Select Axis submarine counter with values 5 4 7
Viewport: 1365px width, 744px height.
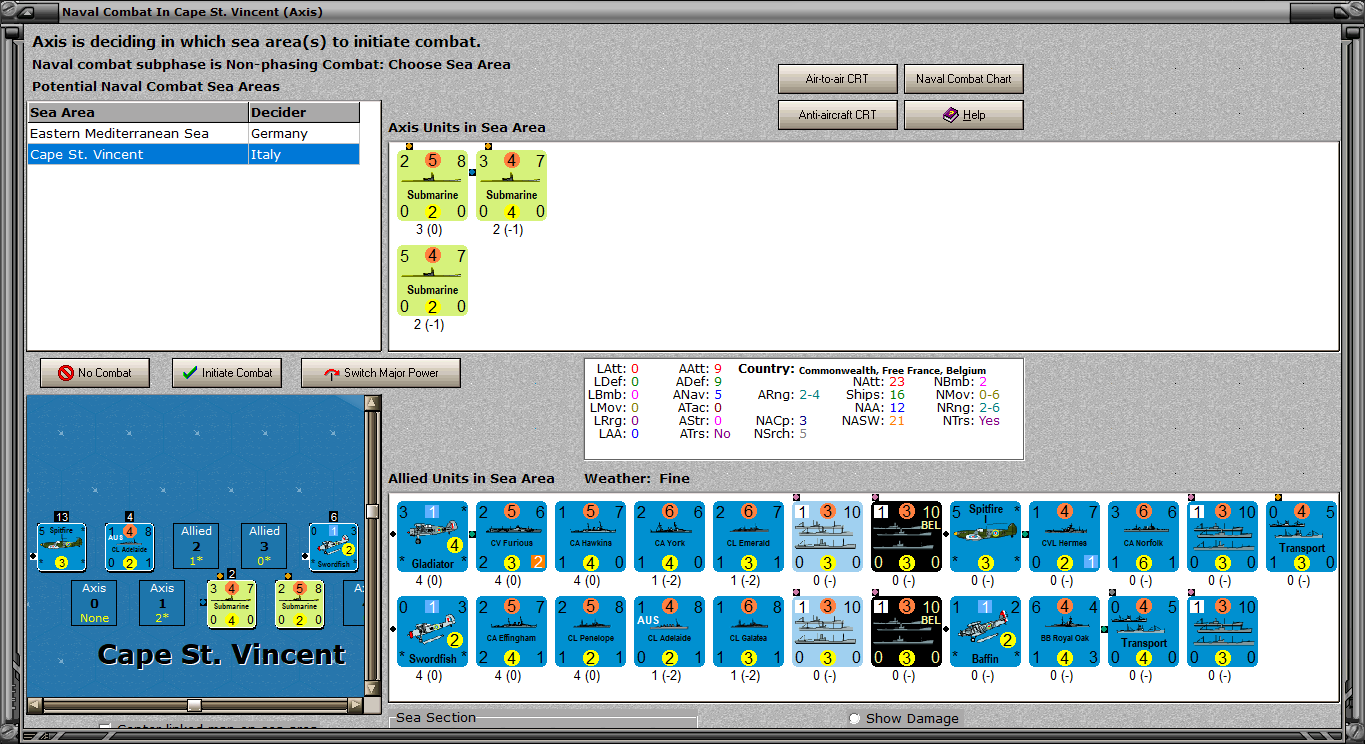(x=432, y=280)
